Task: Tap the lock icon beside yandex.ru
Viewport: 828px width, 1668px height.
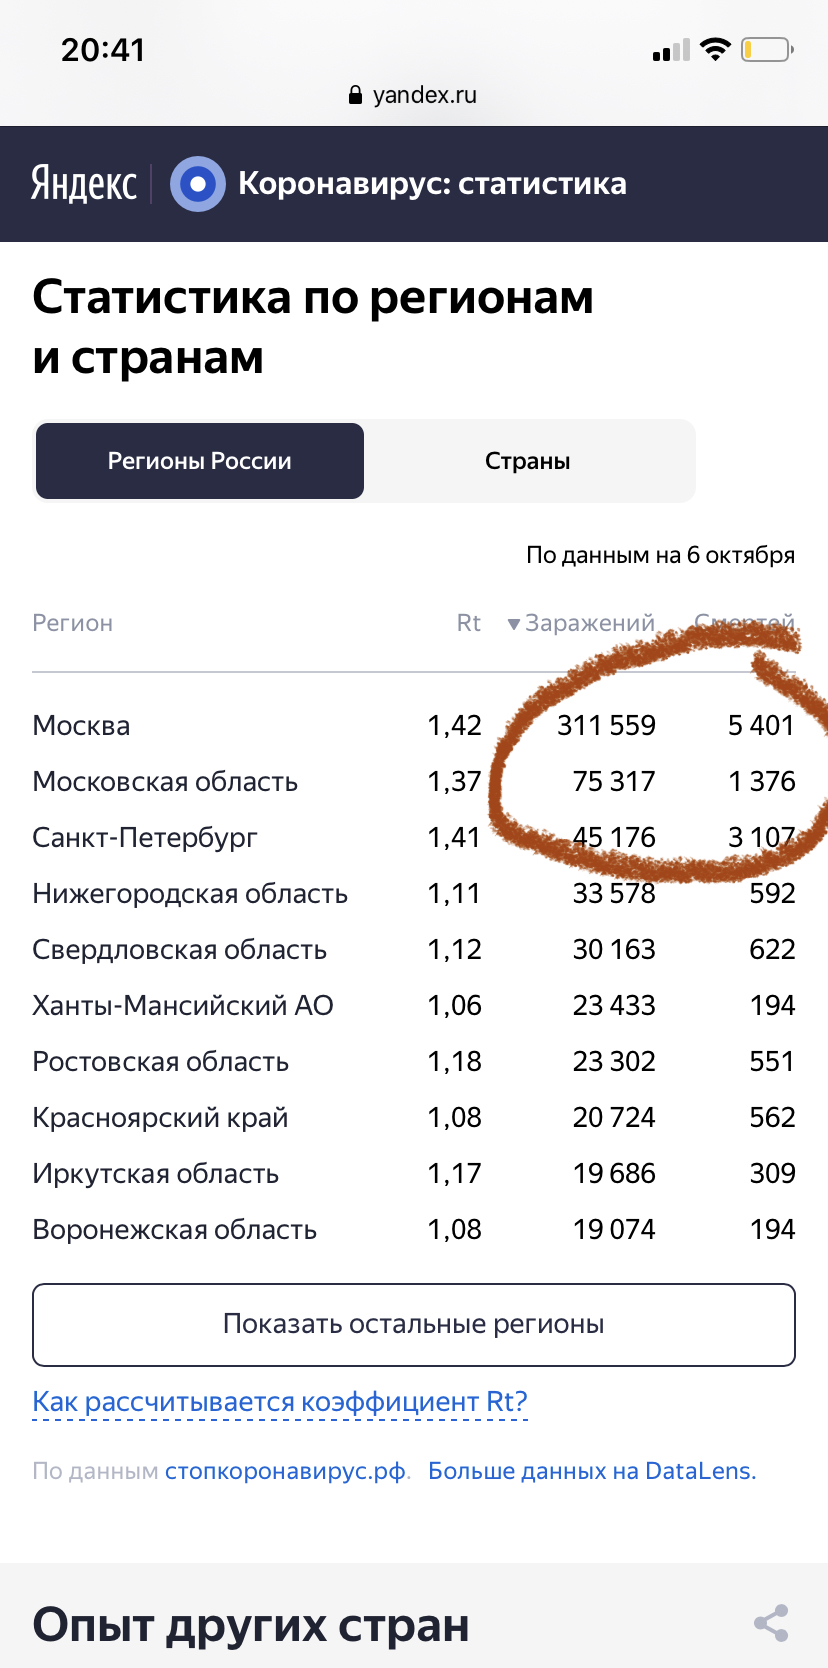Action: coord(354,95)
